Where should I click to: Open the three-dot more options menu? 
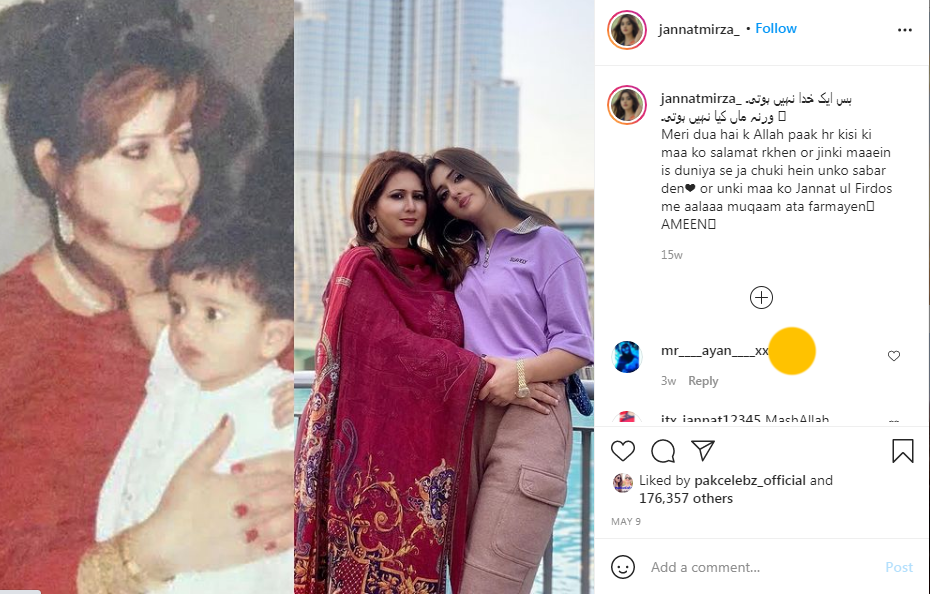pyautogui.click(x=904, y=30)
